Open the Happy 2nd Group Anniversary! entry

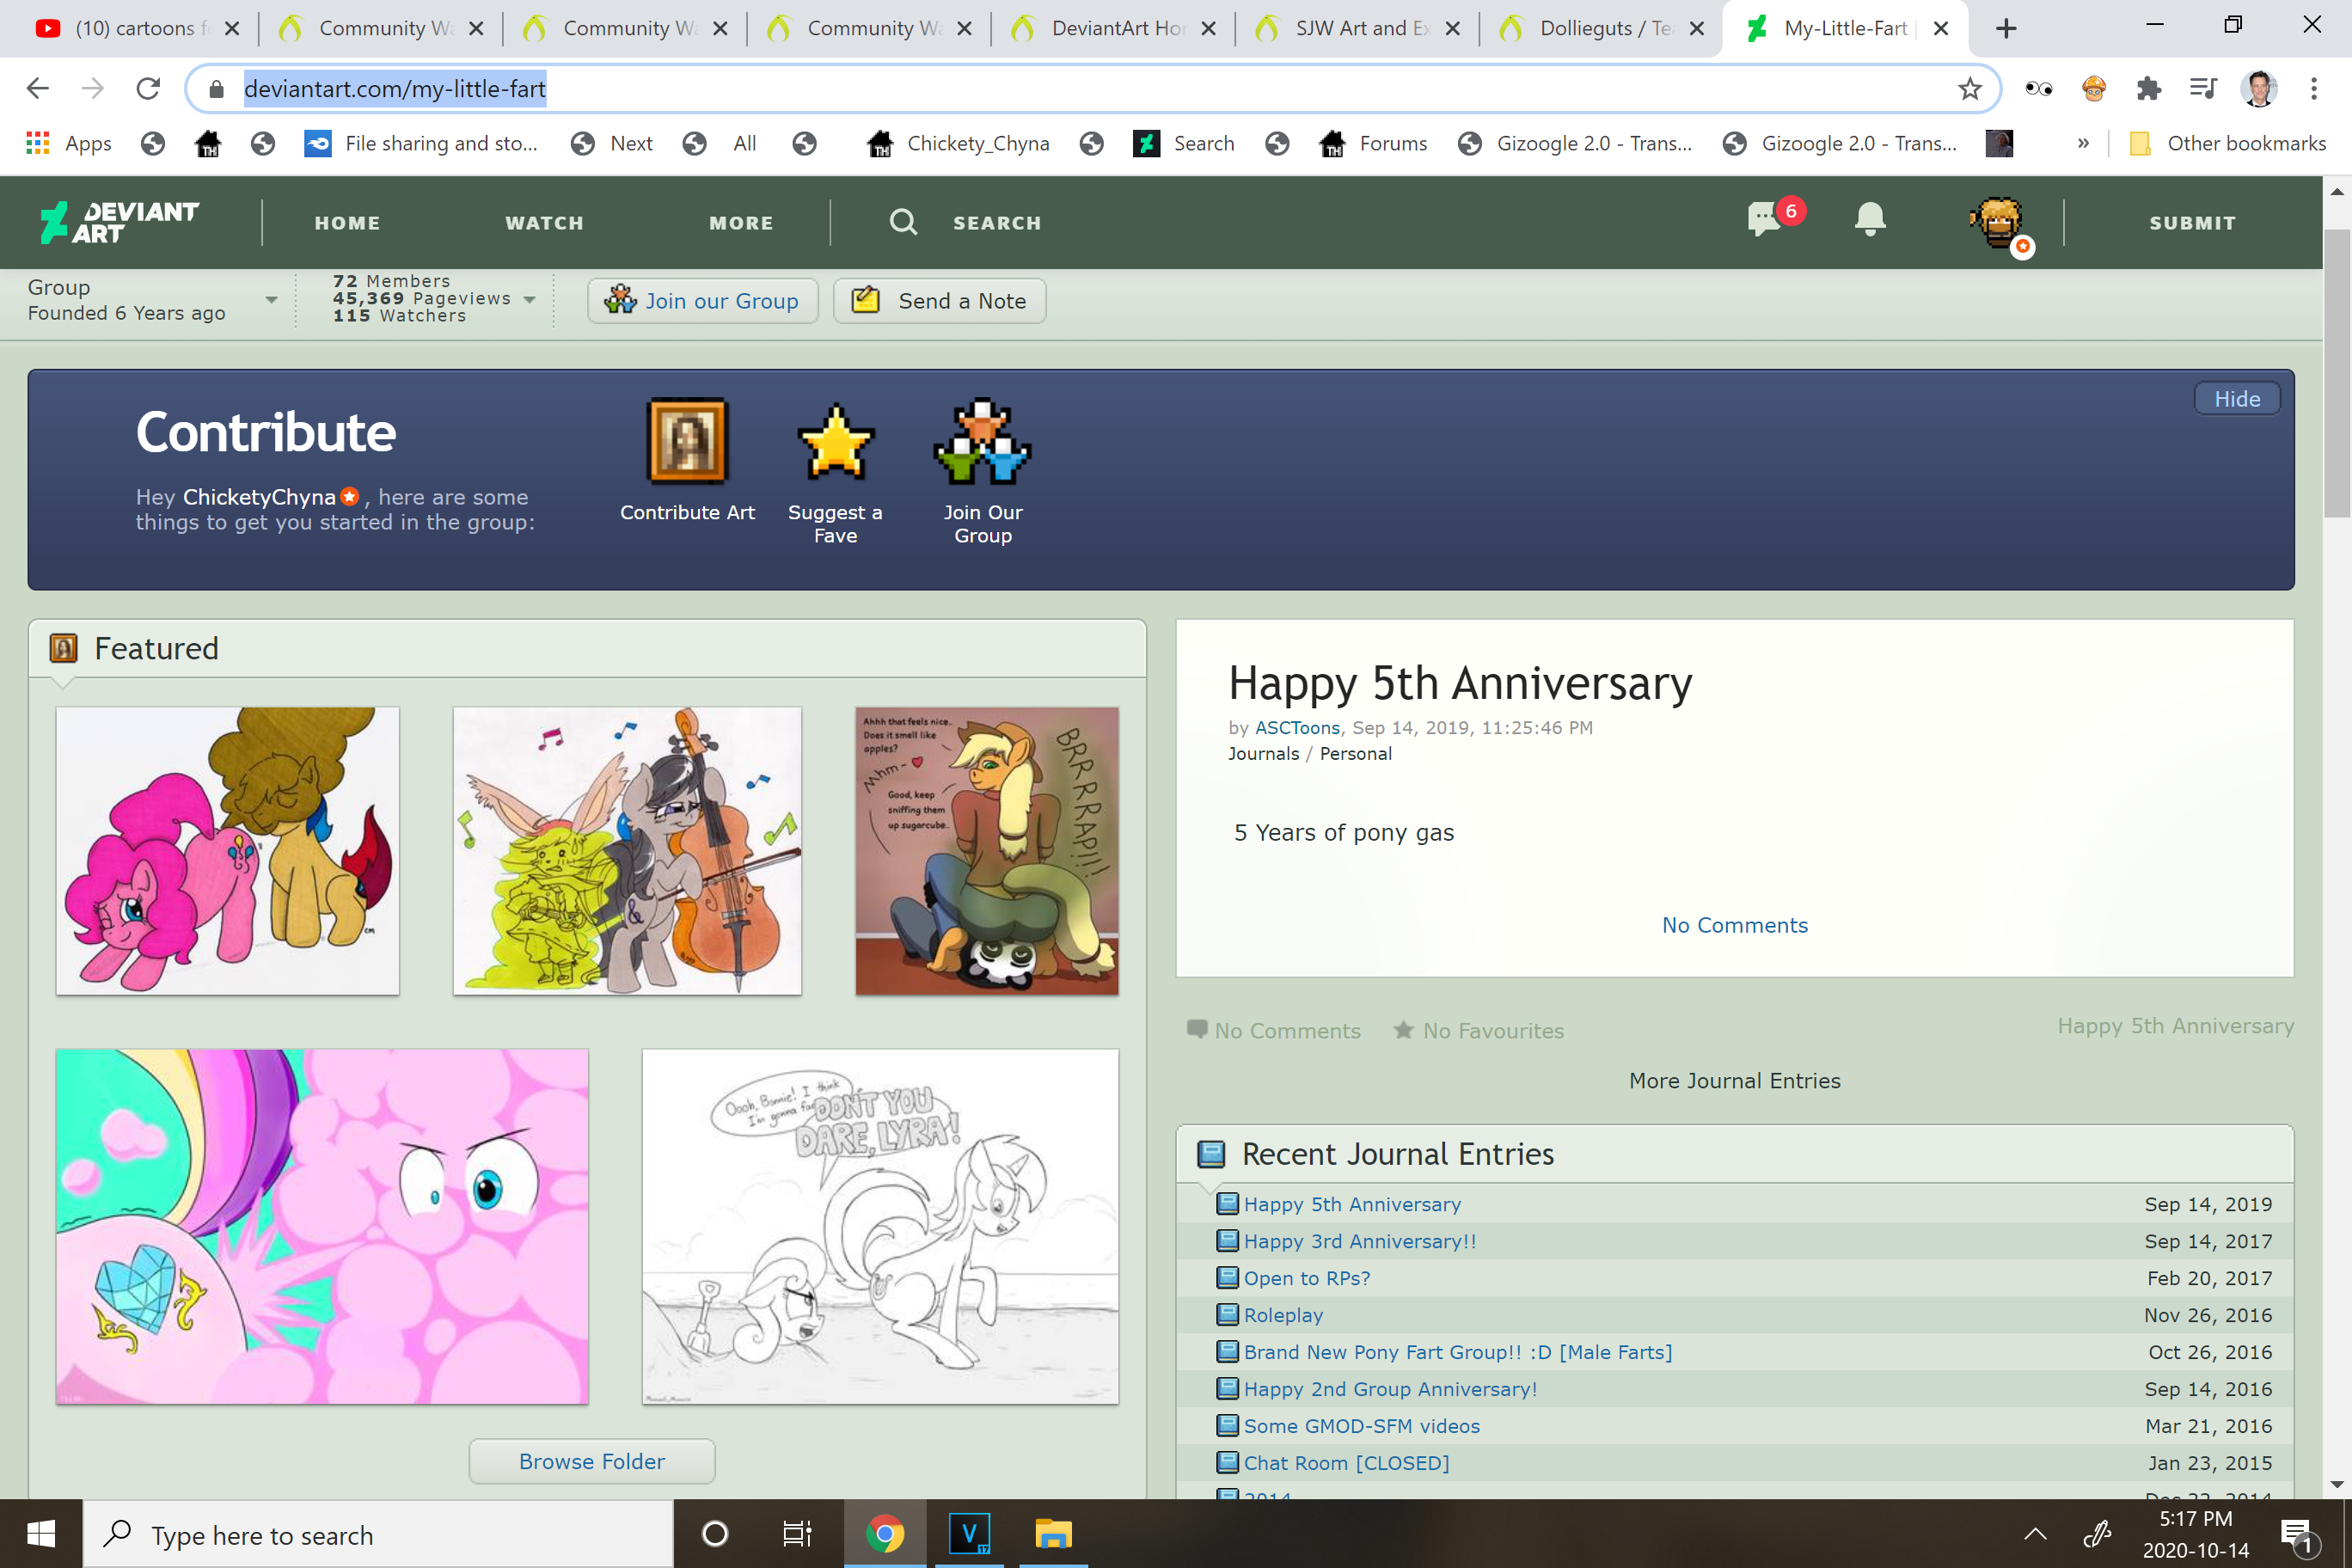coord(1391,1389)
